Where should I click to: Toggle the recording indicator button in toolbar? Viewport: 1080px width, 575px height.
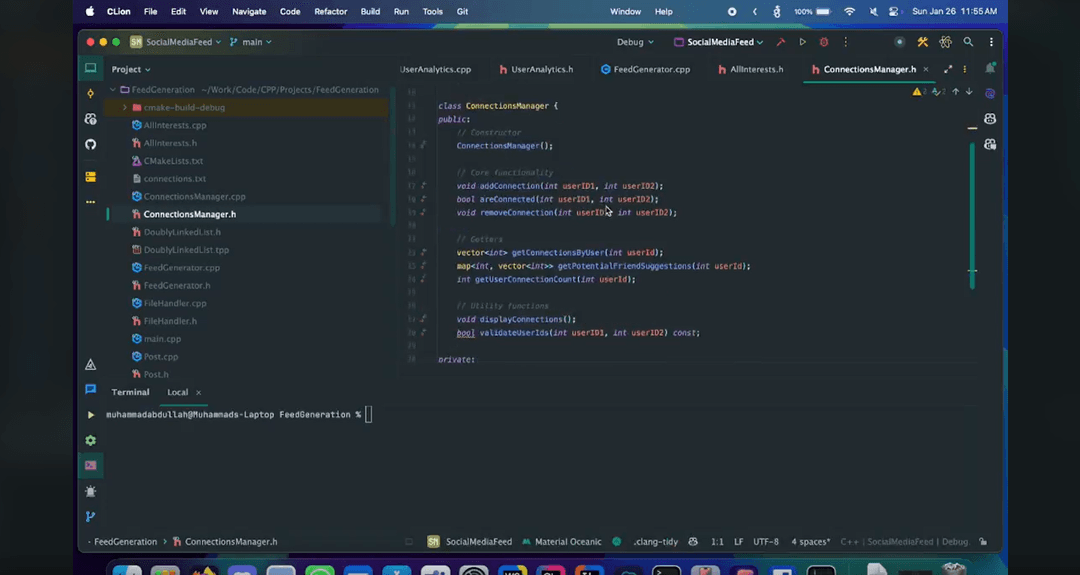(x=899, y=42)
